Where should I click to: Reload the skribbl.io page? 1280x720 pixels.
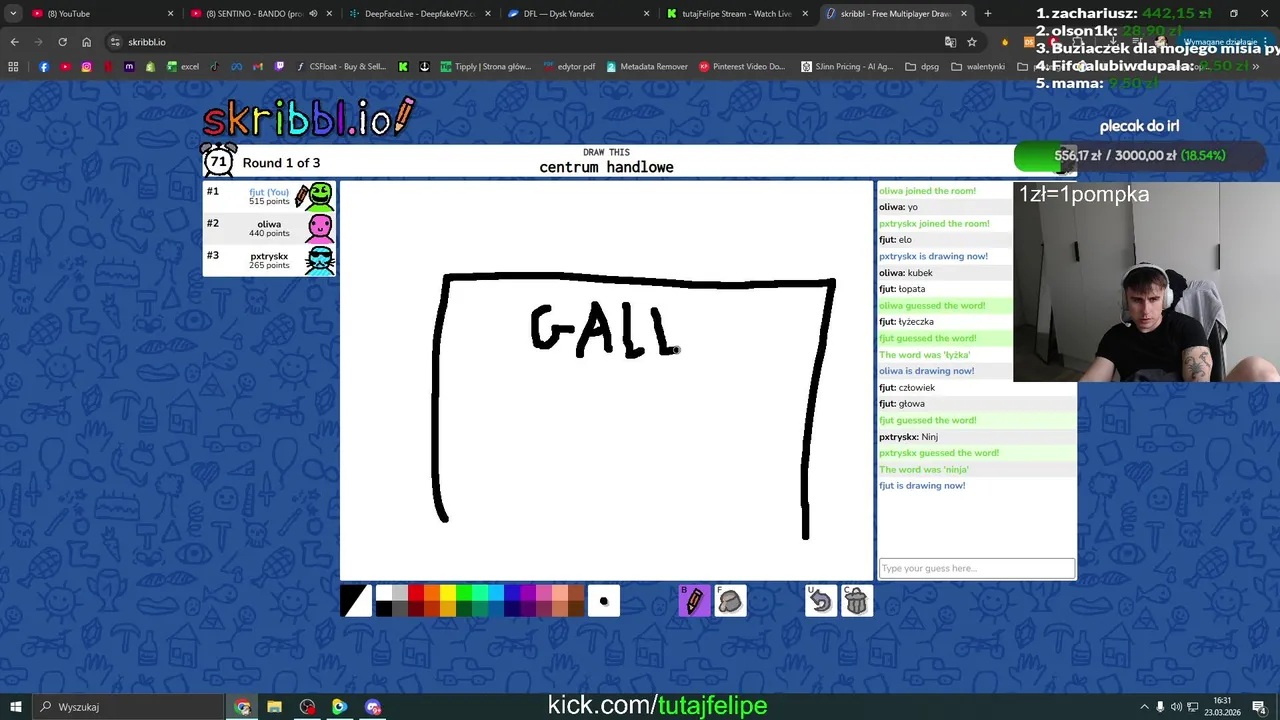pos(62,42)
